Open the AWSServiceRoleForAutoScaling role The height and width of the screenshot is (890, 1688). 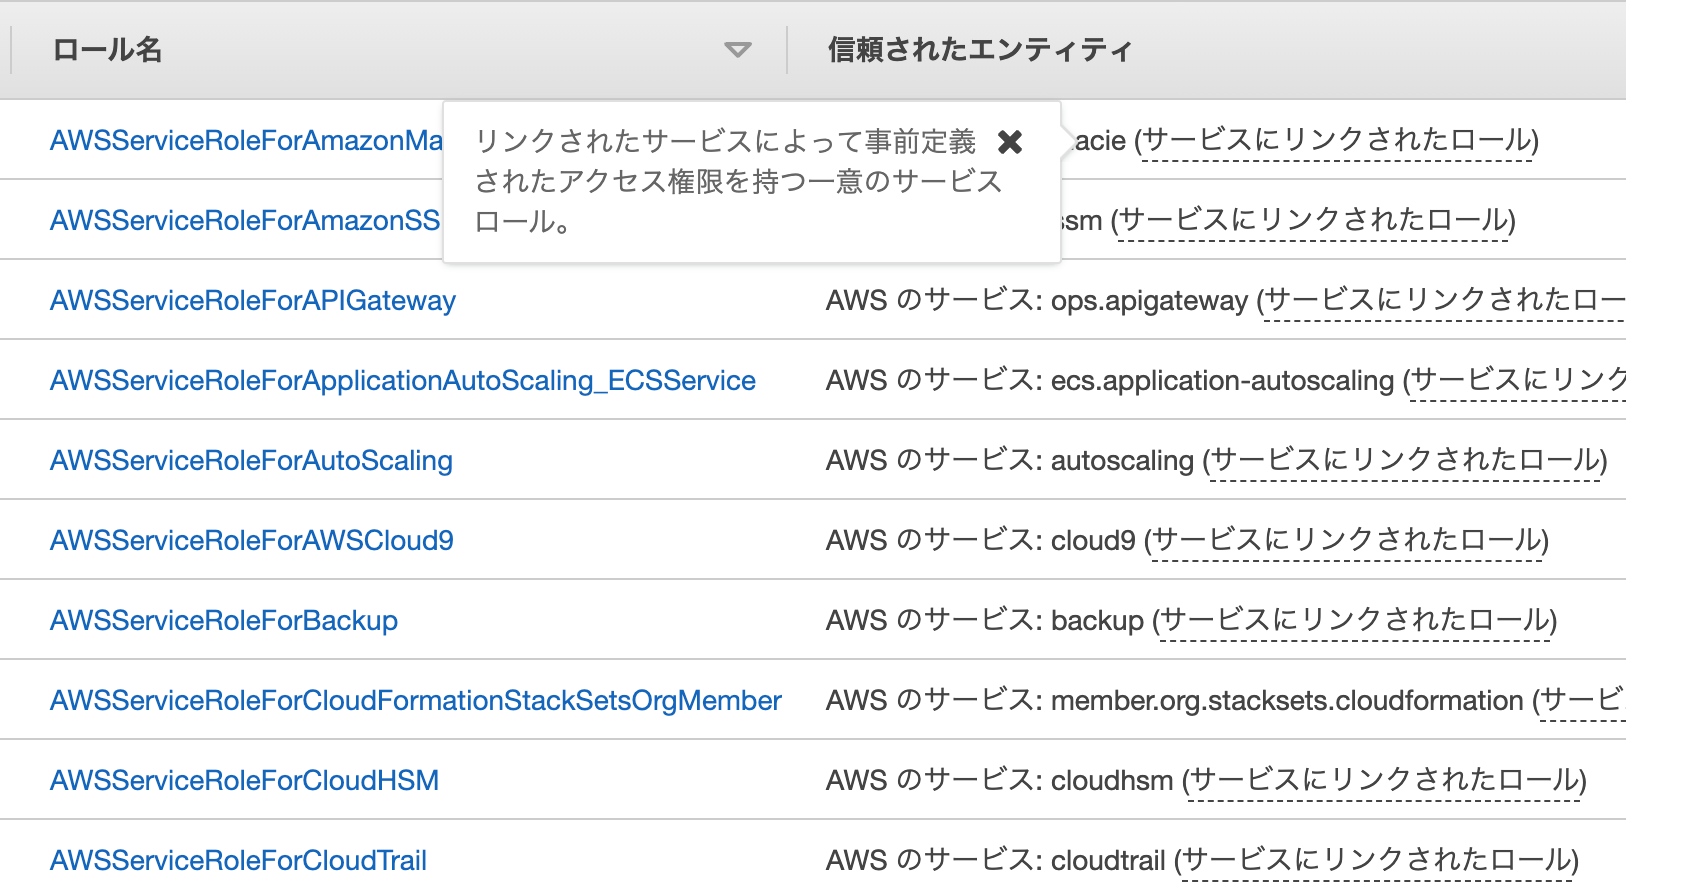pos(251,460)
